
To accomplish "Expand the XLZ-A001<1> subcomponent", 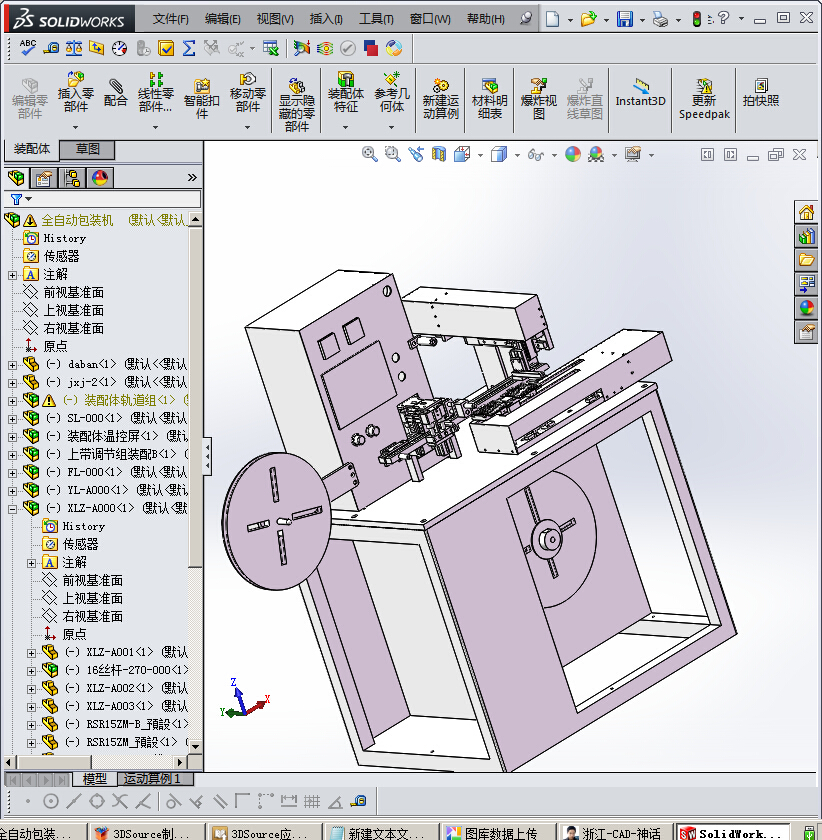I will click(32, 654).
